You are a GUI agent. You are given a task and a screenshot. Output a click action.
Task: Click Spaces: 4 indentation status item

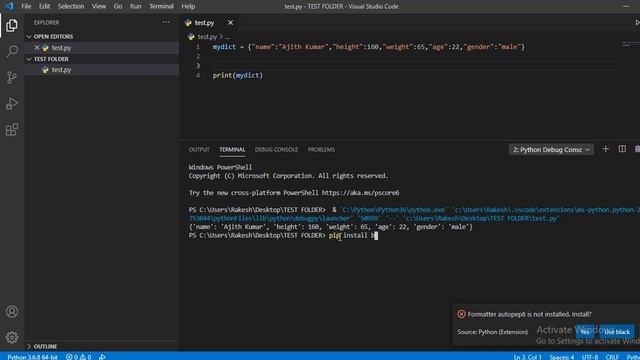562,357
